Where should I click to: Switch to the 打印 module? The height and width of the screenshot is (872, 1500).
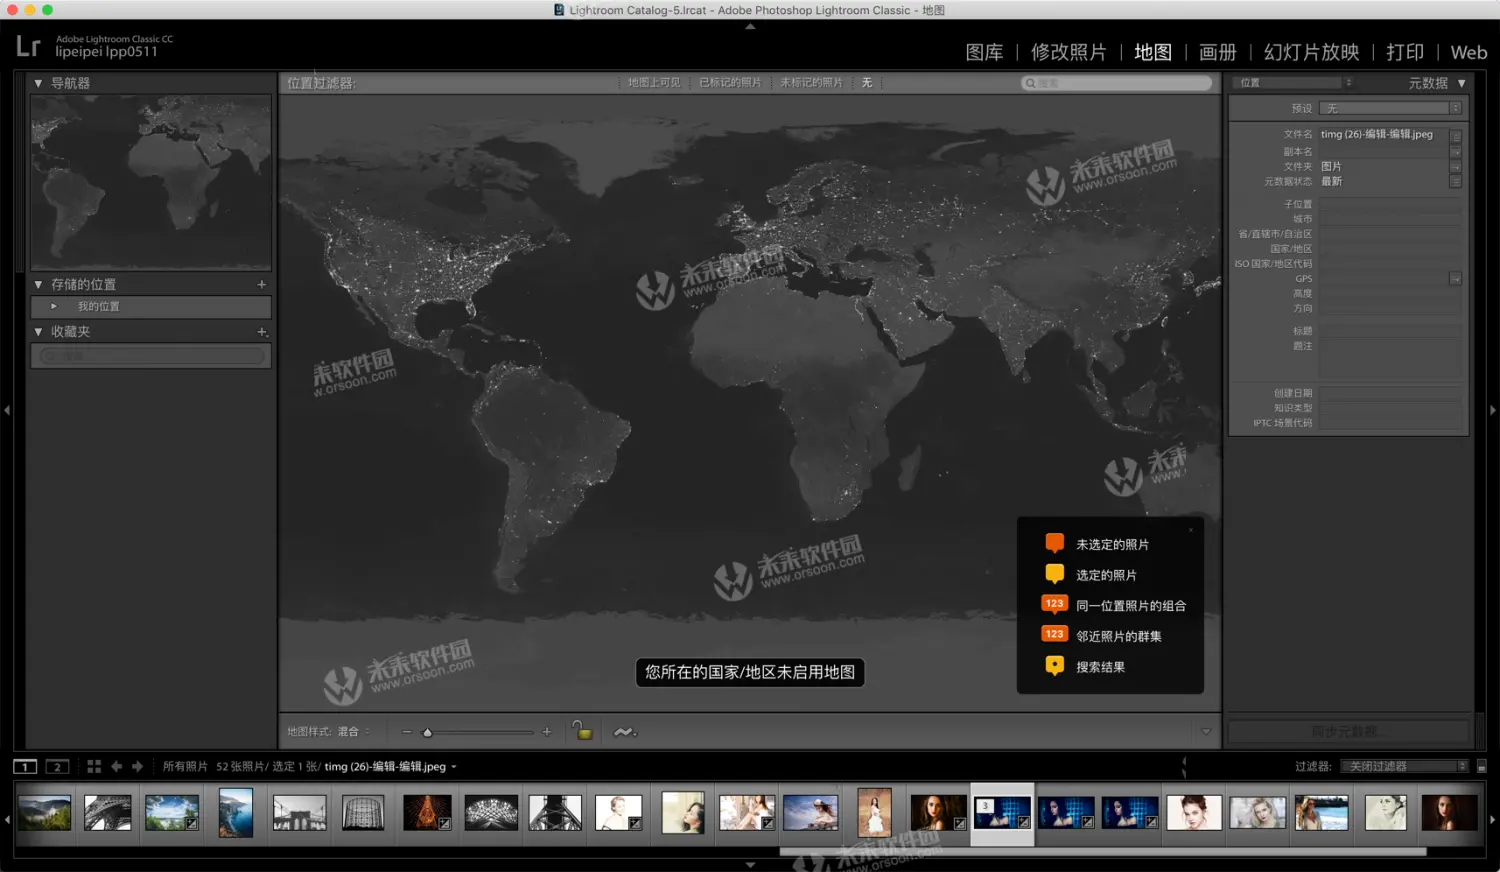point(1405,52)
